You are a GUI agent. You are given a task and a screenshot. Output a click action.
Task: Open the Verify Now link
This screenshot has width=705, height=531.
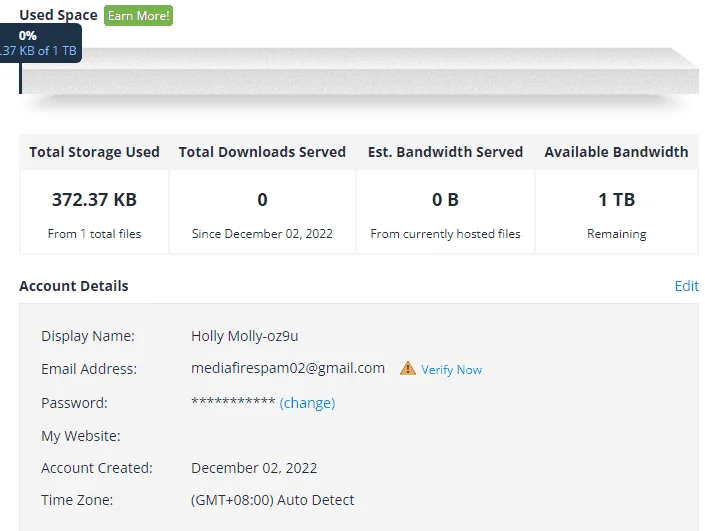pos(451,370)
